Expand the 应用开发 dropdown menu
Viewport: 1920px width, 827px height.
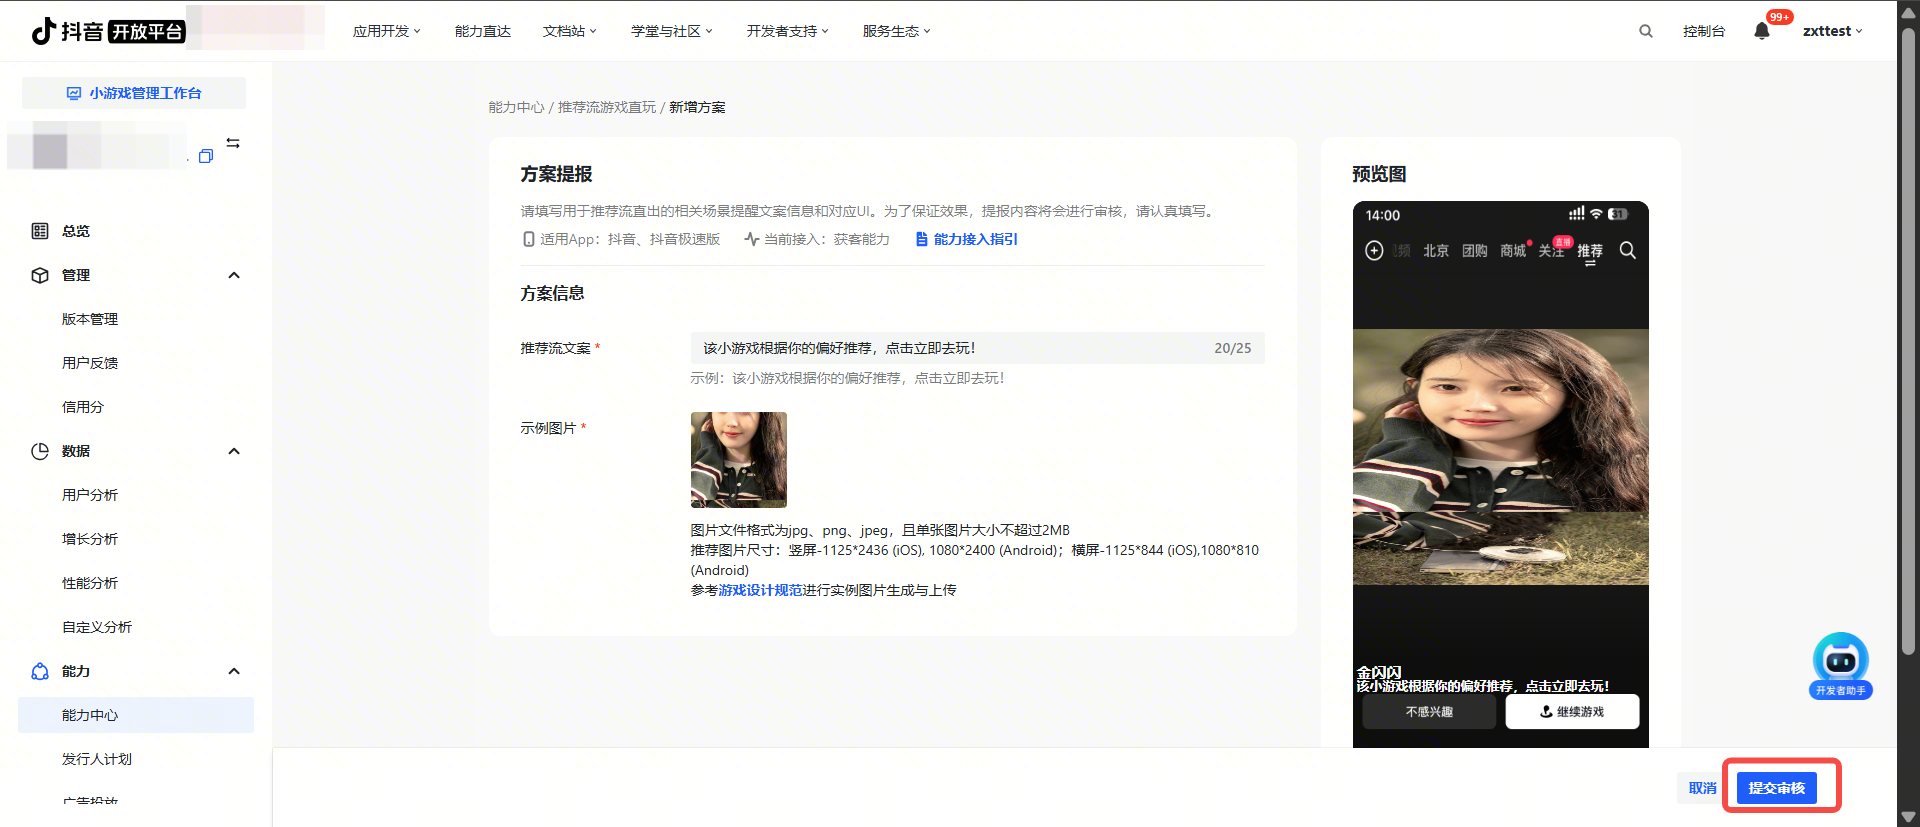(386, 31)
